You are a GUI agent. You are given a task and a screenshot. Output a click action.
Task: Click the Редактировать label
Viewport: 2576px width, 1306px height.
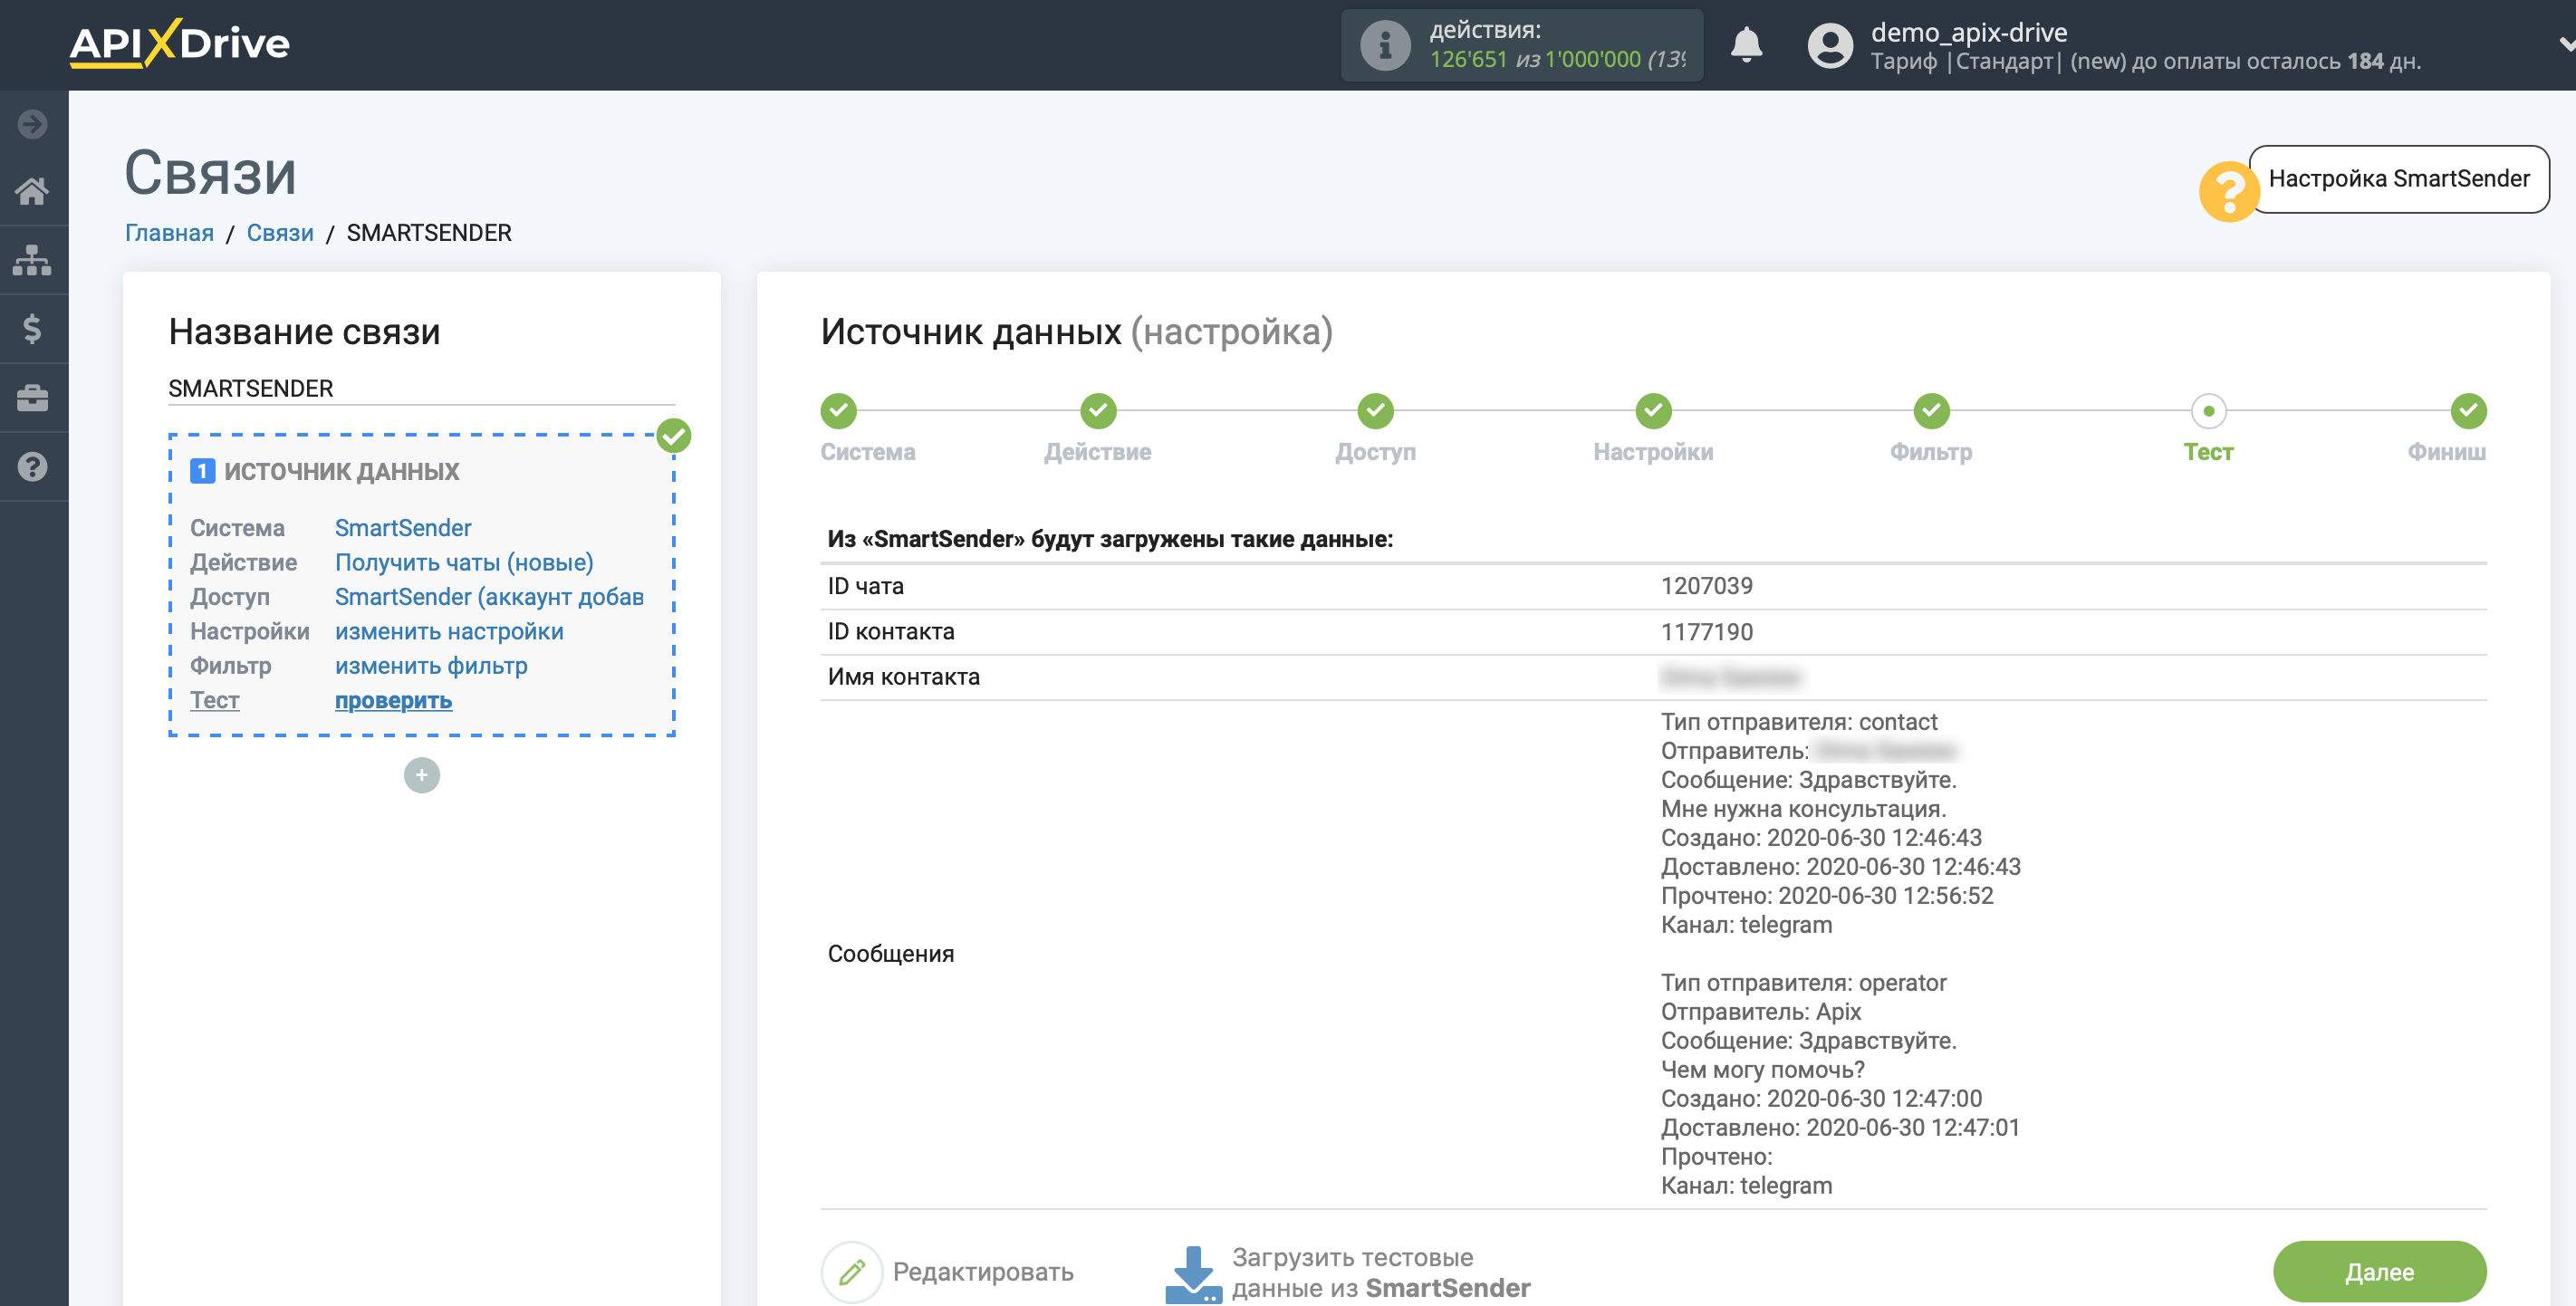point(983,1272)
